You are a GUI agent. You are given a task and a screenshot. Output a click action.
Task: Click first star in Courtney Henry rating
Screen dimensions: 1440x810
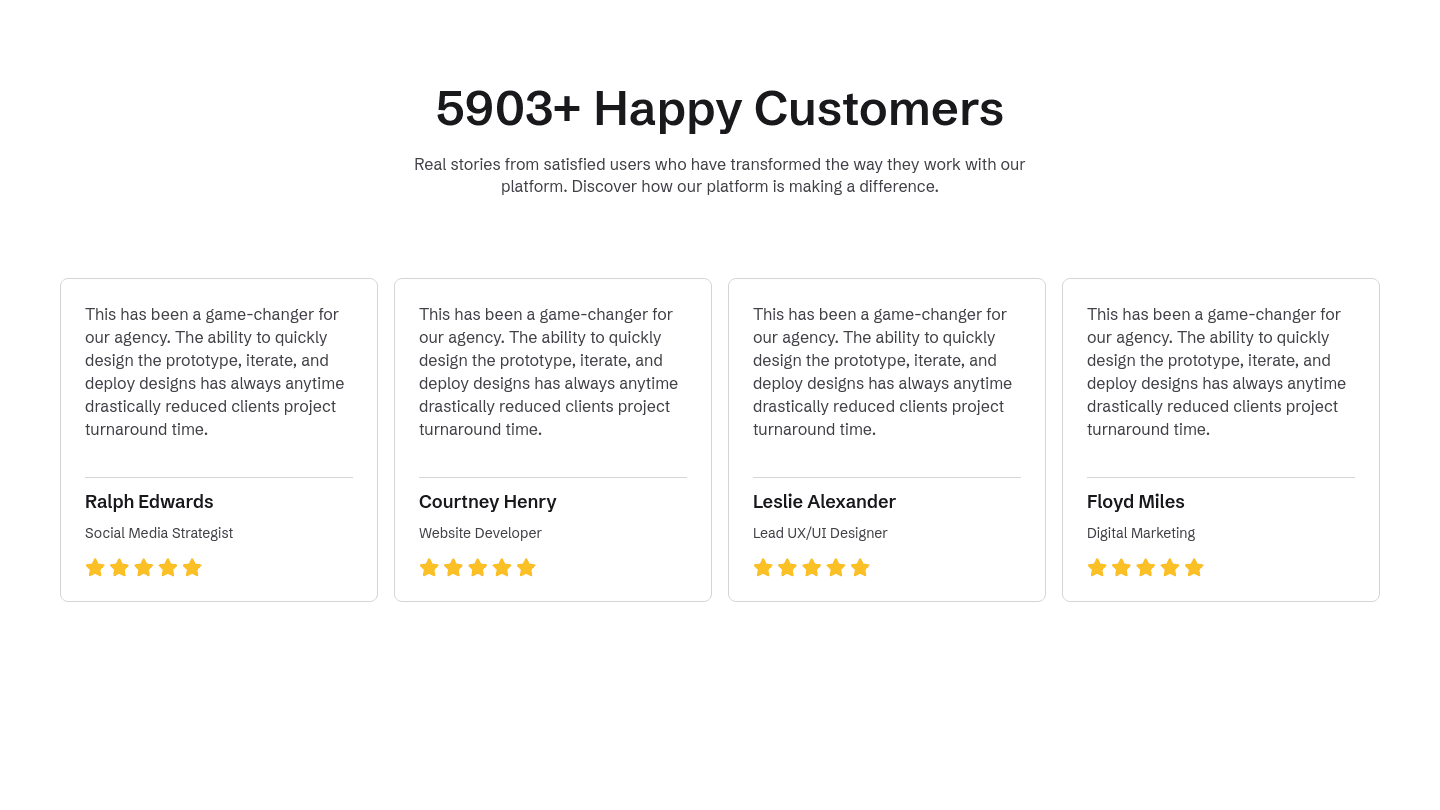(429, 568)
